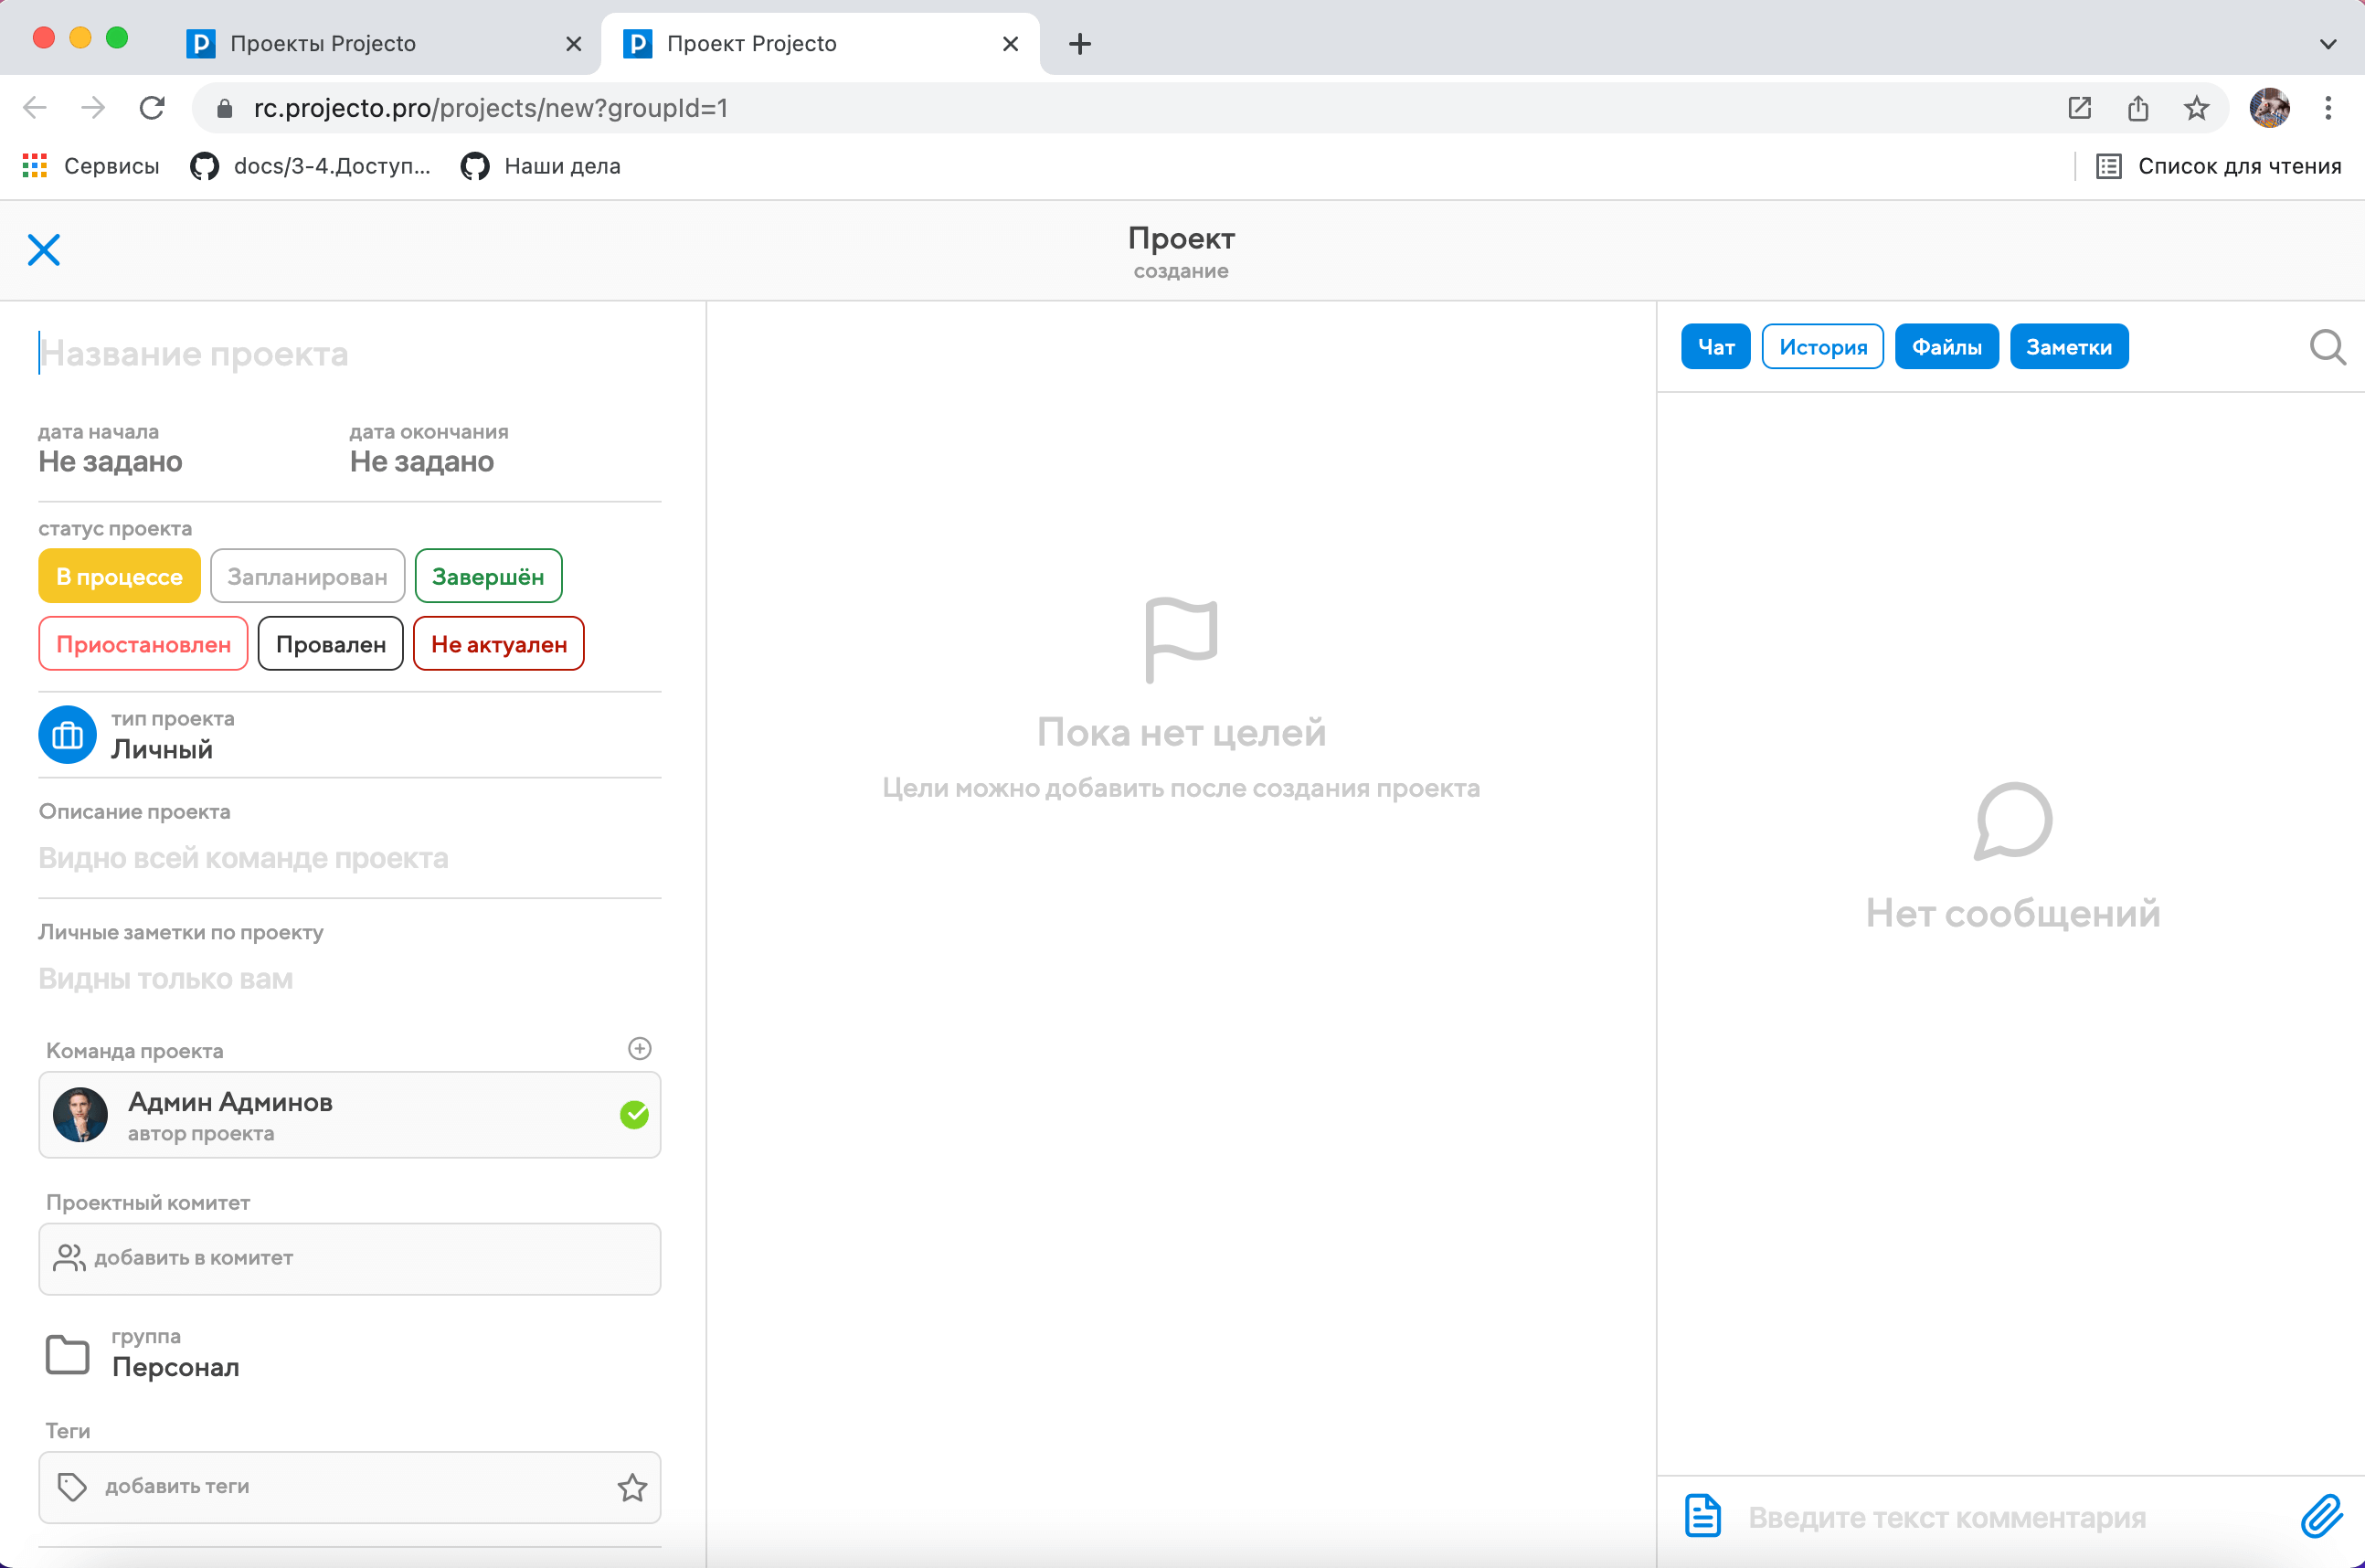This screenshot has width=2365, height=1568.
Task: Click the folder icon for группа Персонал
Action: pyautogui.click(x=68, y=1354)
